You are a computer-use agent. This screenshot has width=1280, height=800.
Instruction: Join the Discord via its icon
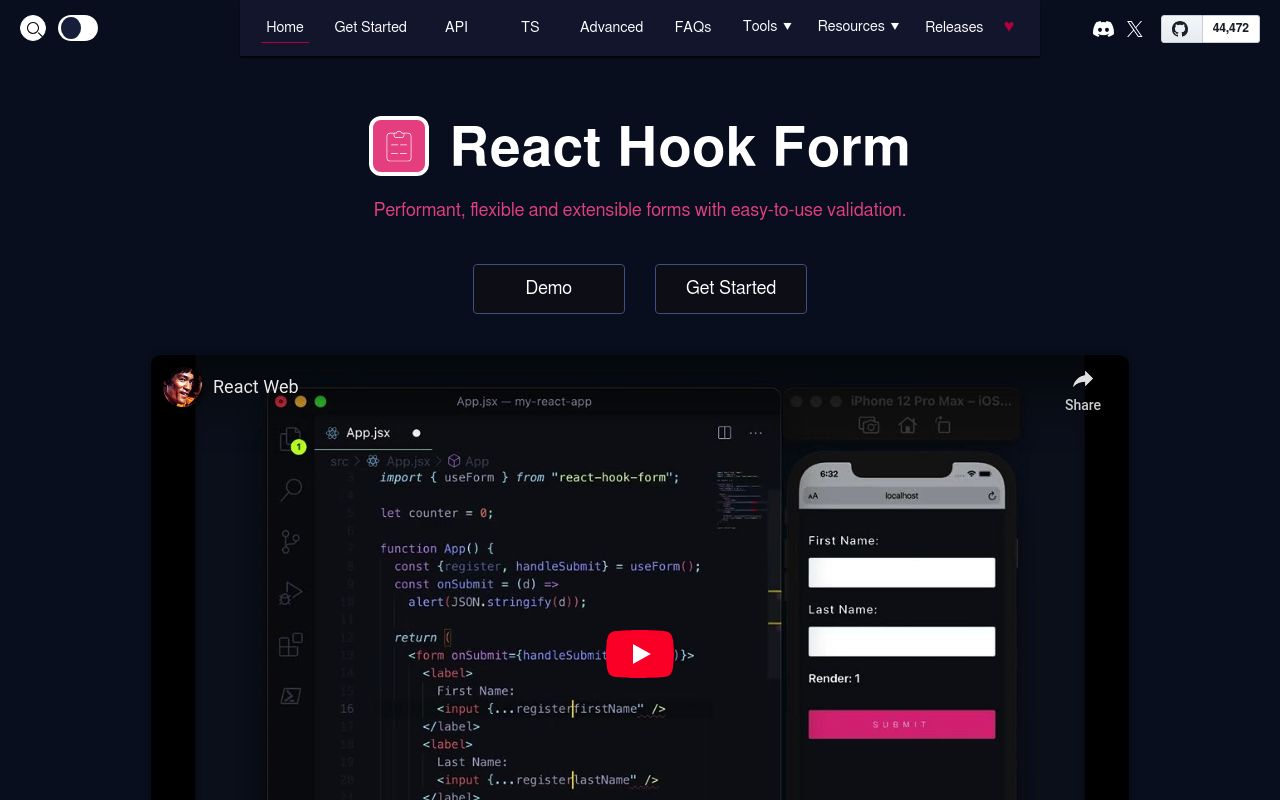[x=1103, y=29]
